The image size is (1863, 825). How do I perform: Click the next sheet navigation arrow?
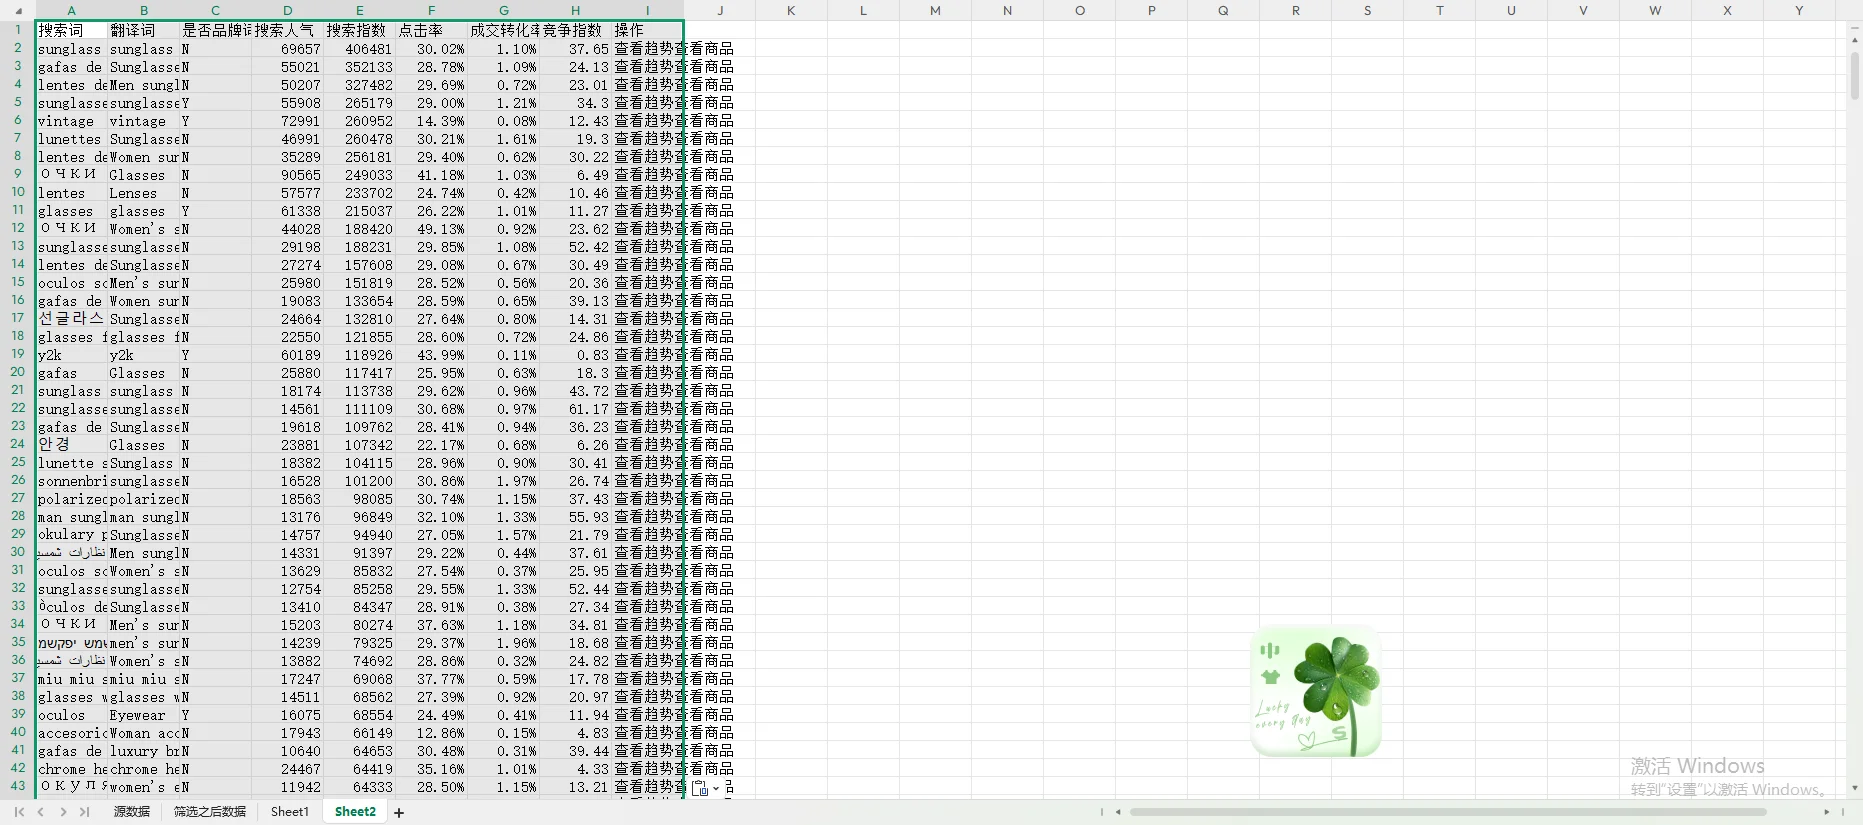point(63,812)
